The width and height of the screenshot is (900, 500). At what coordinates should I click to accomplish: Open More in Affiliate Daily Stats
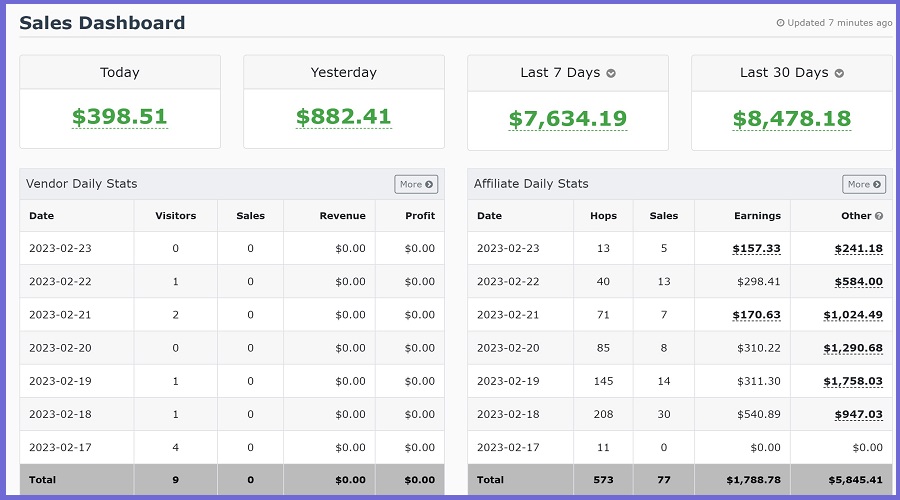(x=864, y=184)
